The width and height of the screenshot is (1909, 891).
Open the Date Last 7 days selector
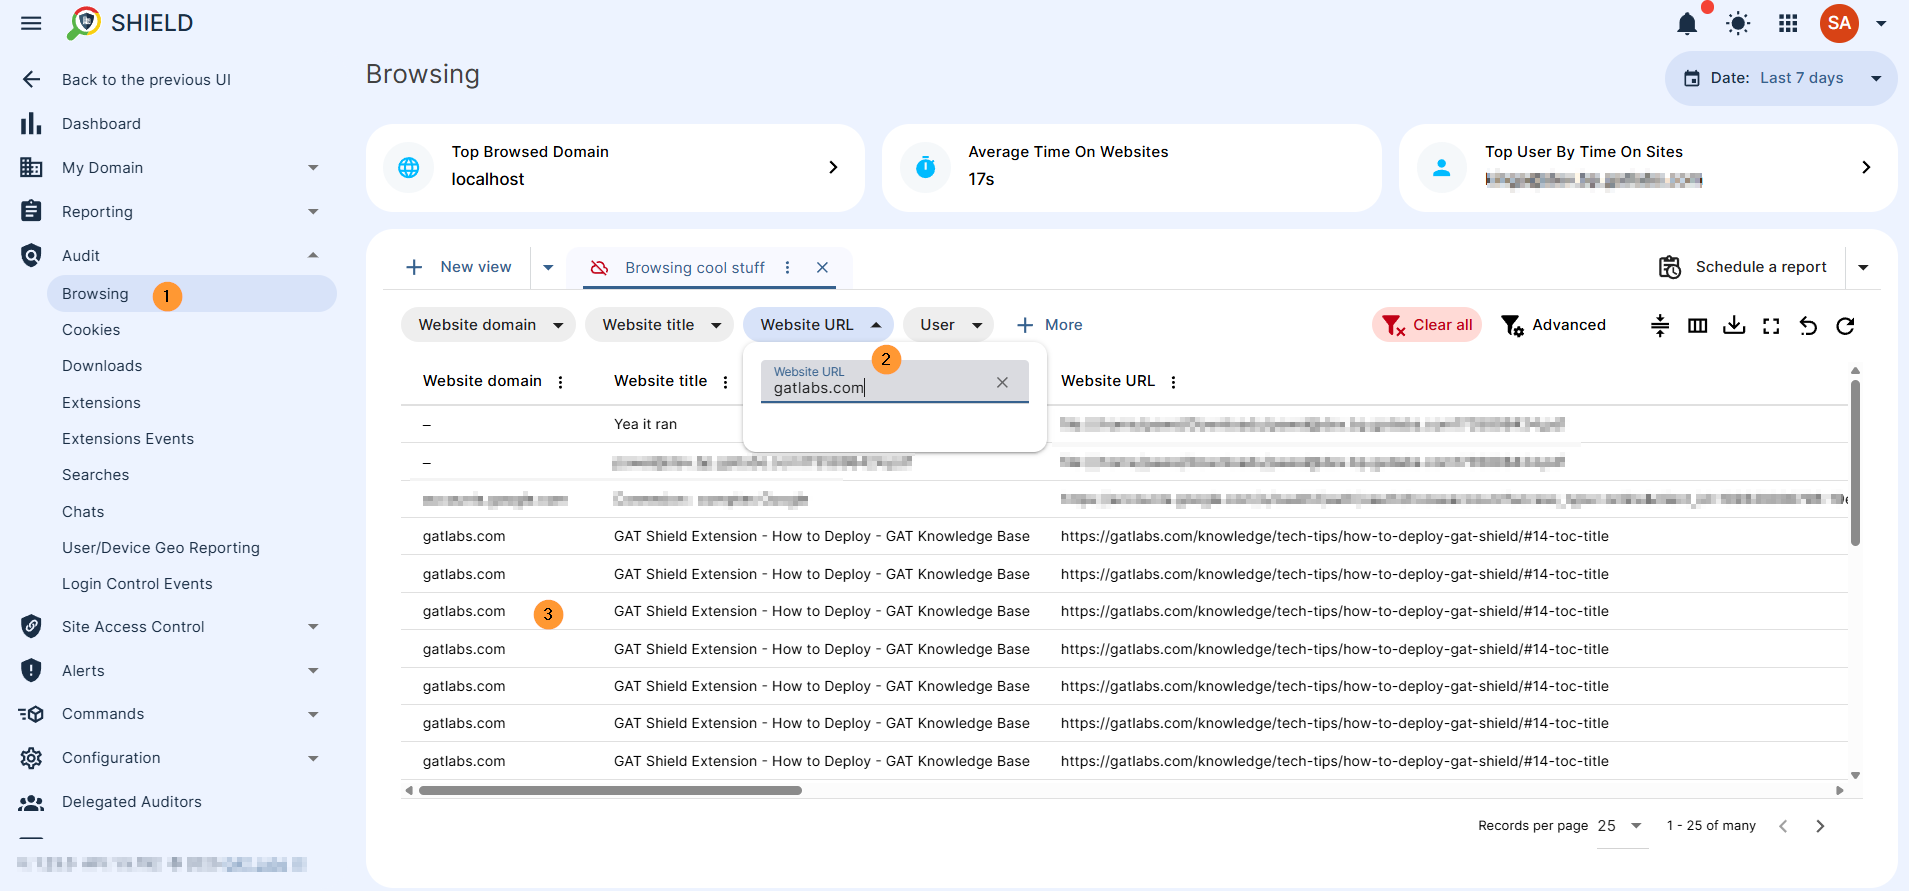[x=1781, y=78]
